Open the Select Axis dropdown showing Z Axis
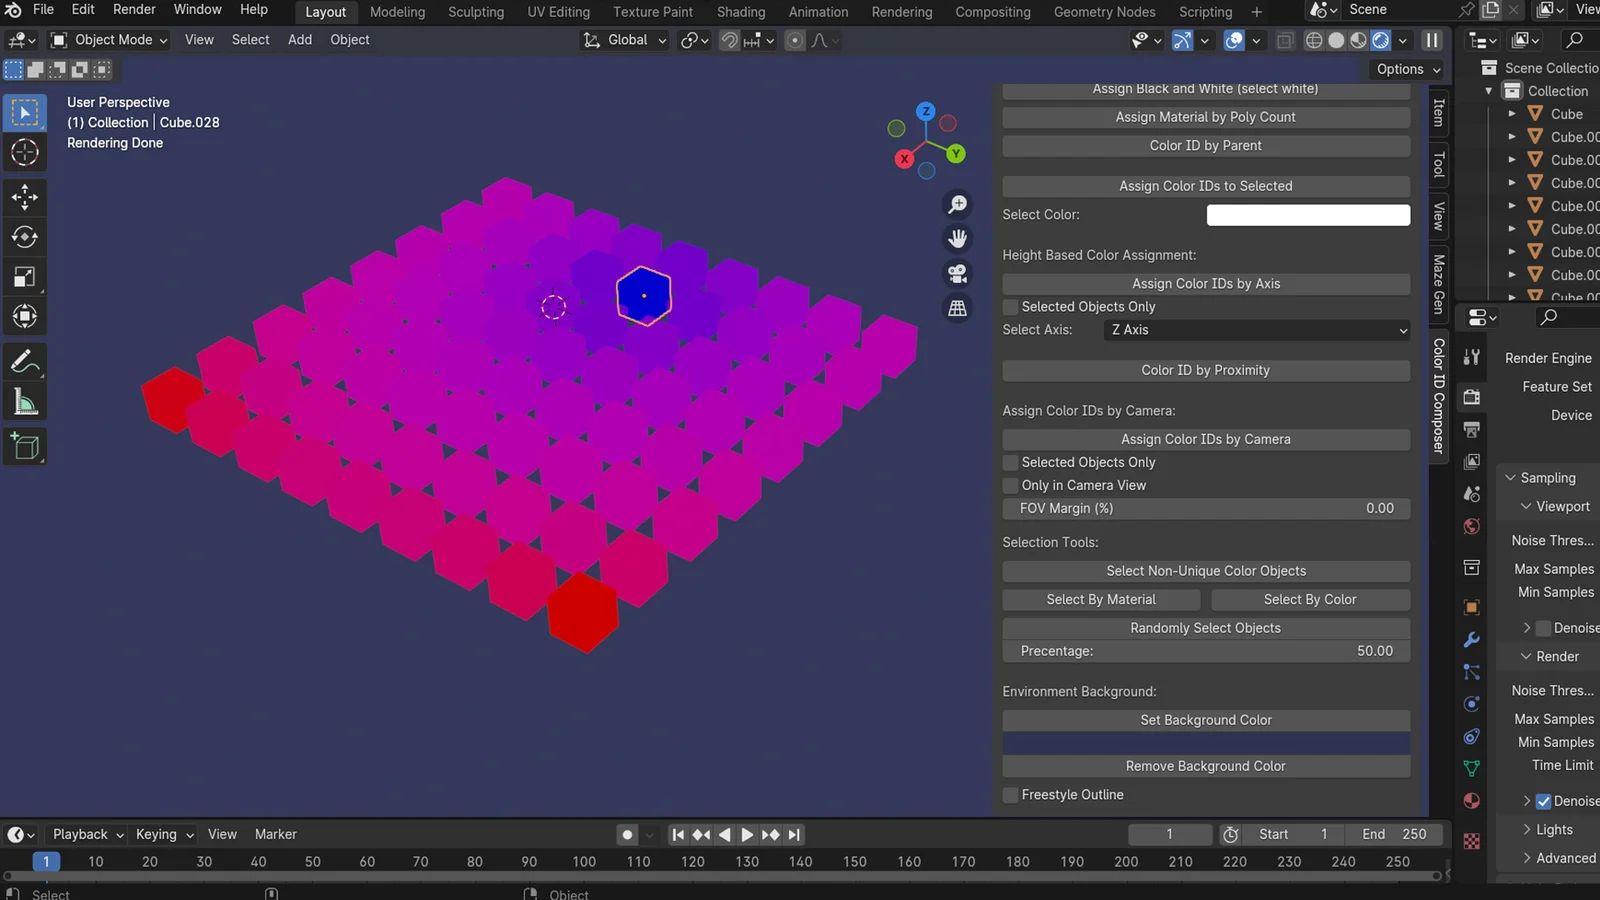Viewport: 1600px width, 900px height. (1255, 330)
